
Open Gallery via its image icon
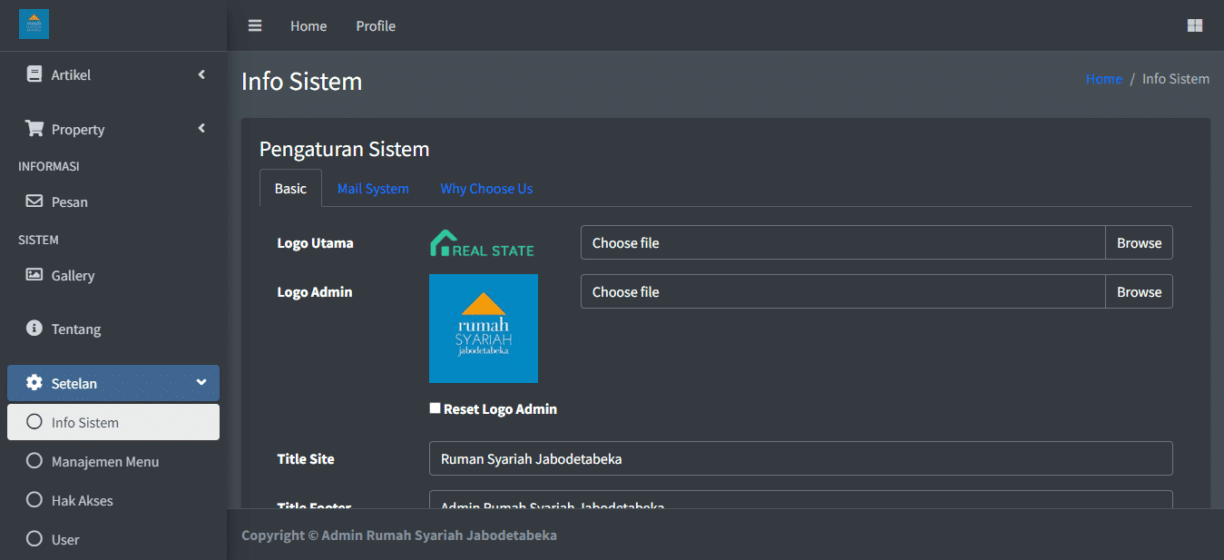pos(34,275)
